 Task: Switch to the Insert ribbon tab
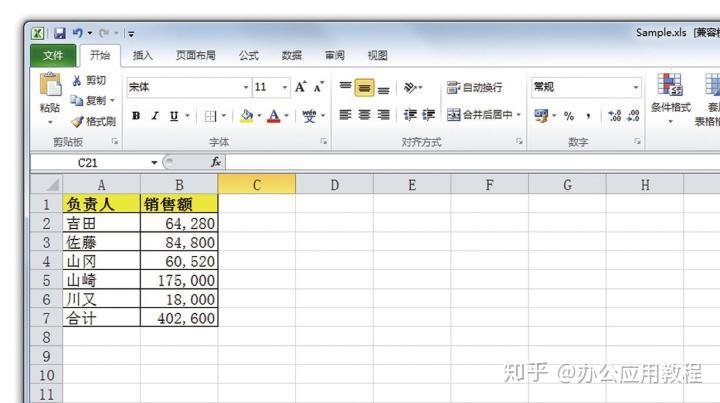pos(142,56)
